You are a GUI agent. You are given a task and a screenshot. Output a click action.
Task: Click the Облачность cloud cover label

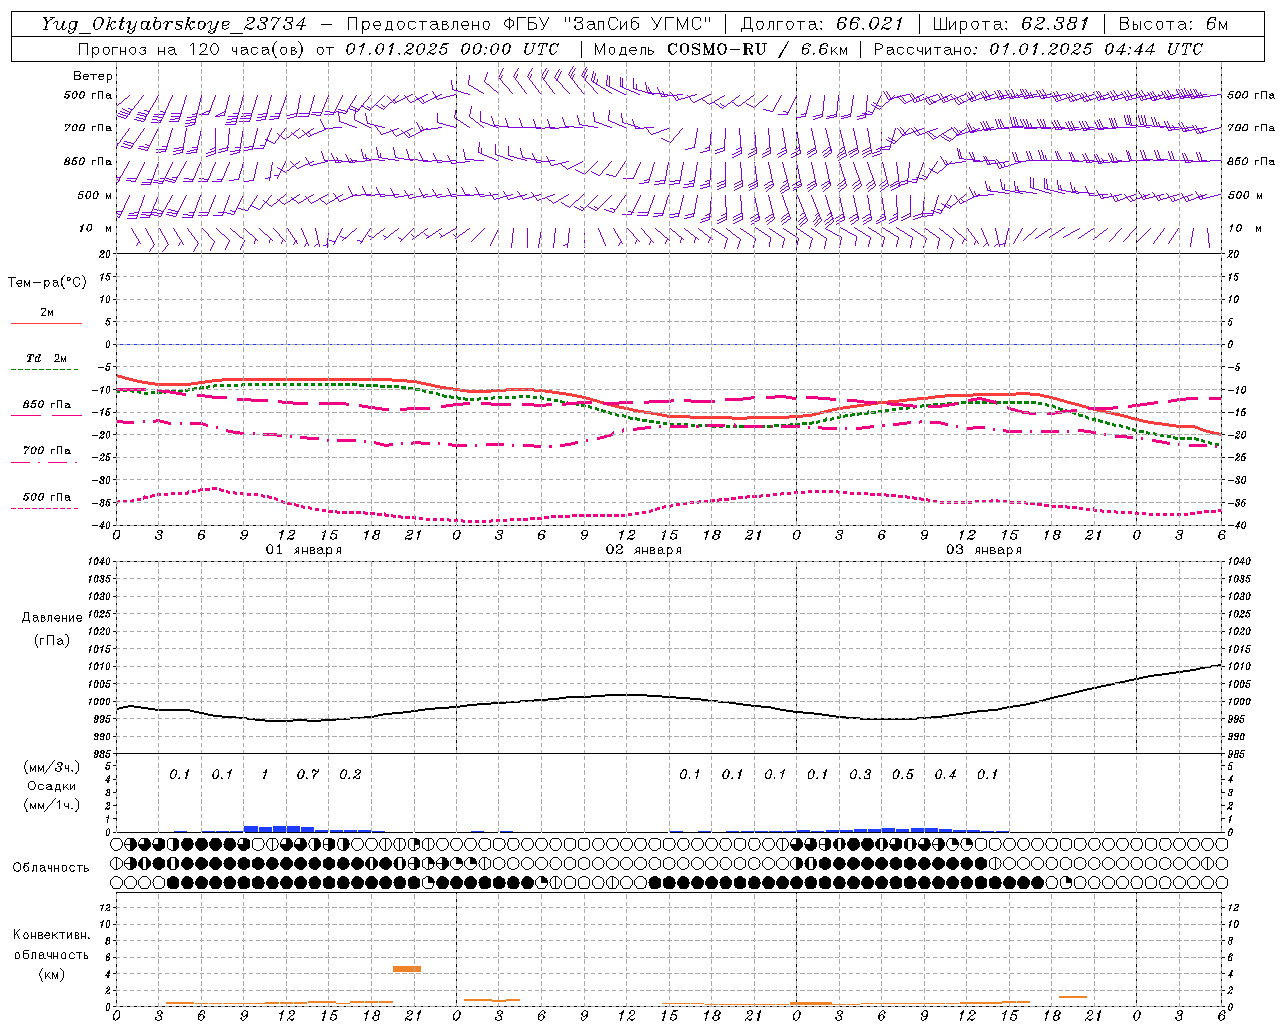(51, 867)
